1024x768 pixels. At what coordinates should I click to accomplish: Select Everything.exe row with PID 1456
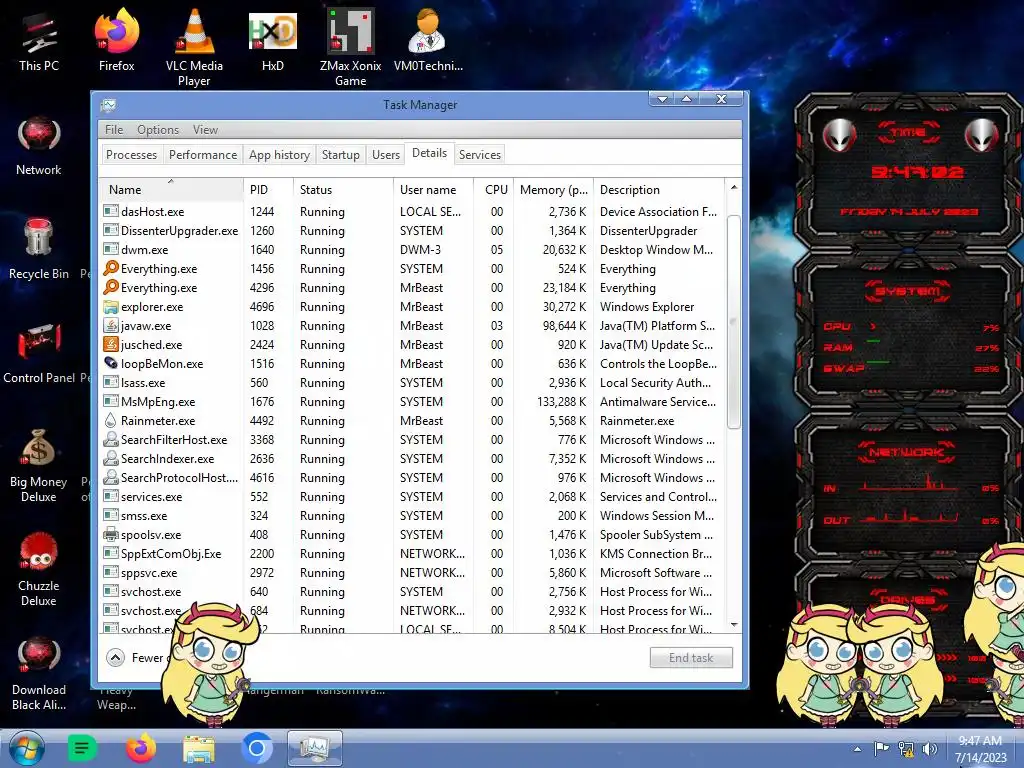click(x=411, y=269)
